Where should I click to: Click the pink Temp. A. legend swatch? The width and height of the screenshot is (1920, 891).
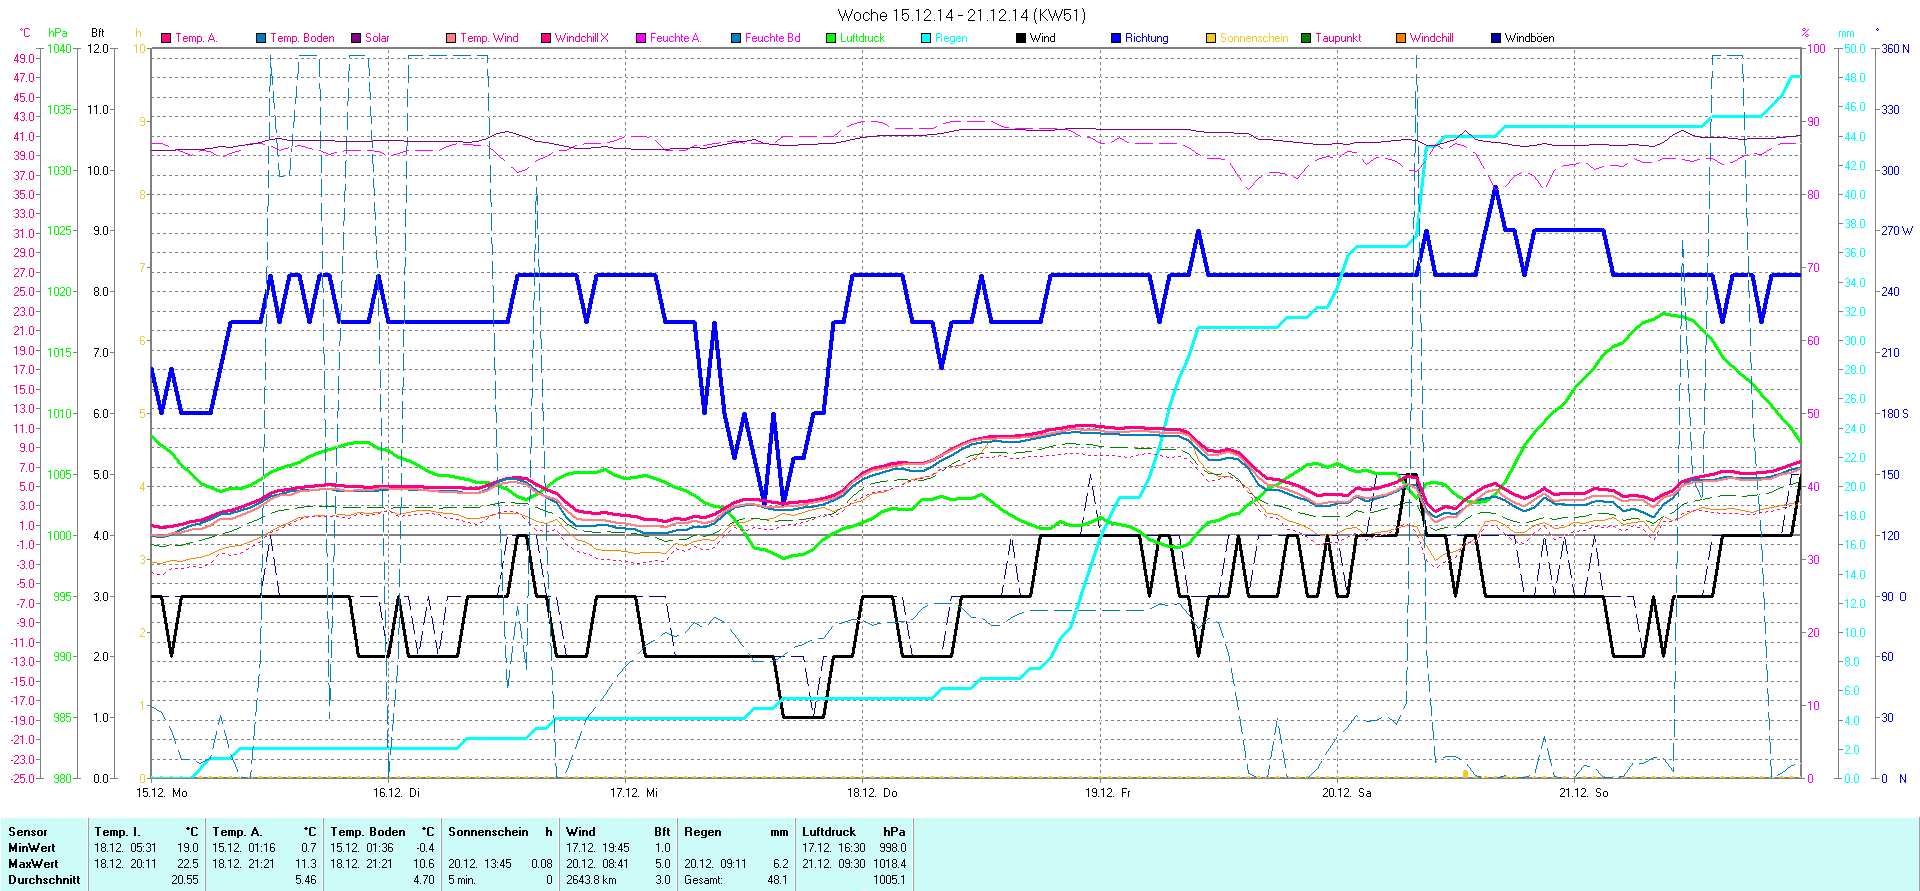(166, 38)
